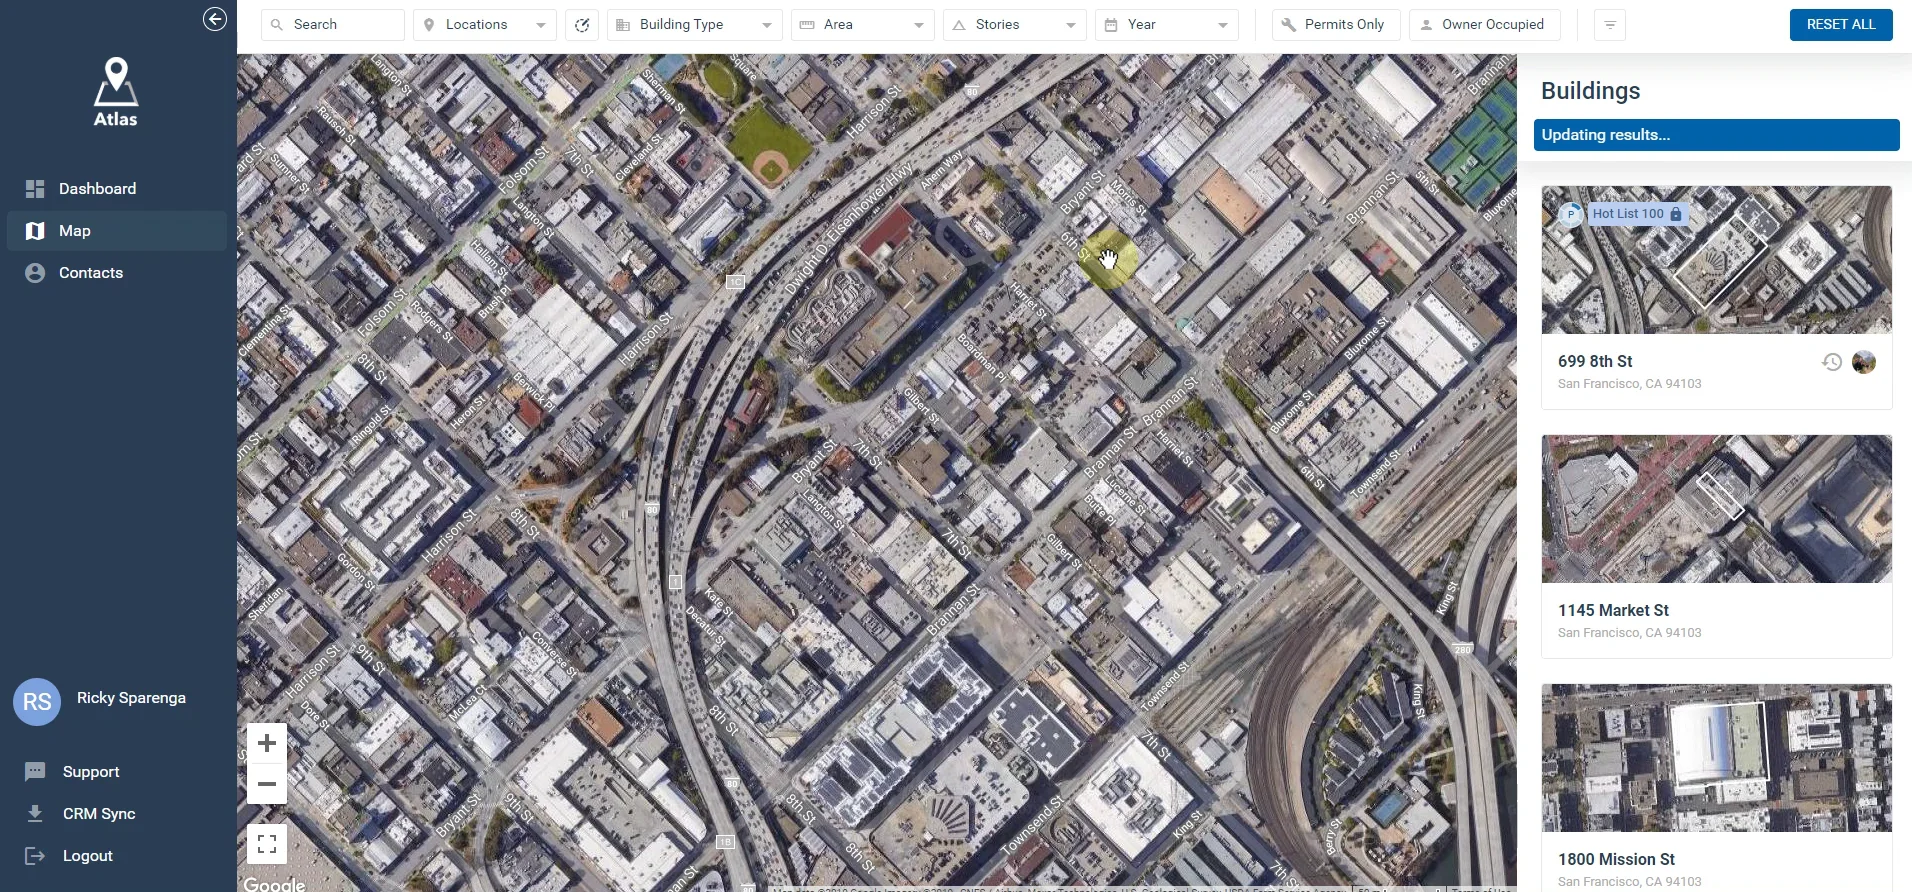The width and height of the screenshot is (1912, 892).
Task: Click the 699 8th St address title
Action: pos(1595,362)
